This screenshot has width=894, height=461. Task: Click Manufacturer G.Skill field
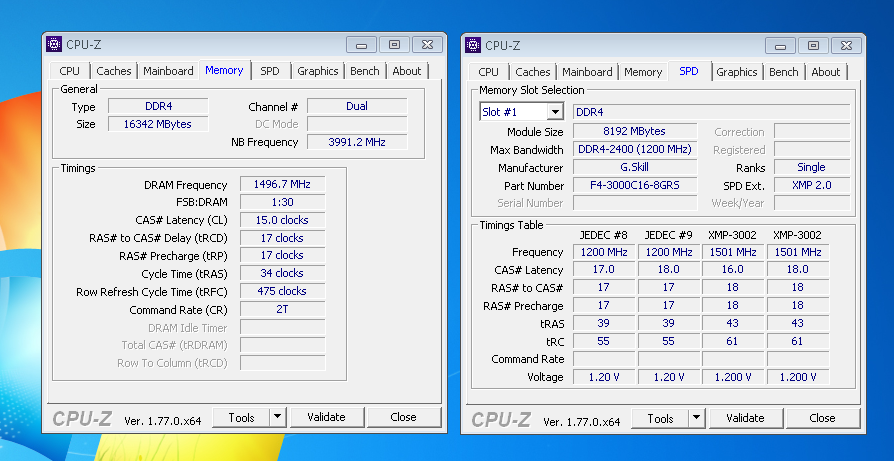tap(635, 168)
